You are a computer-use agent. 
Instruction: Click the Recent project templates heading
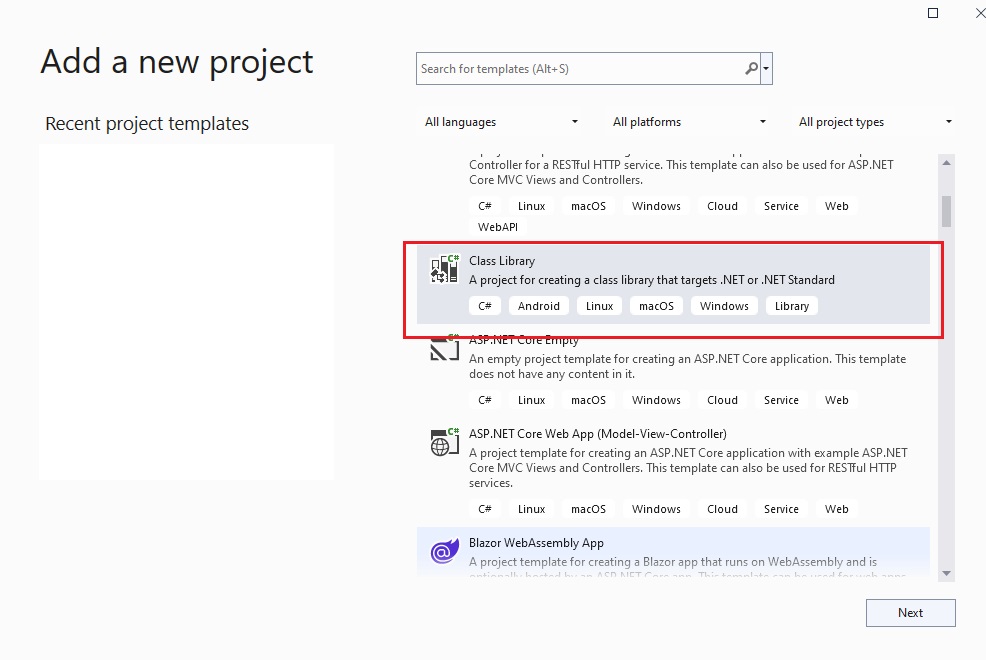click(x=147, y=124)
